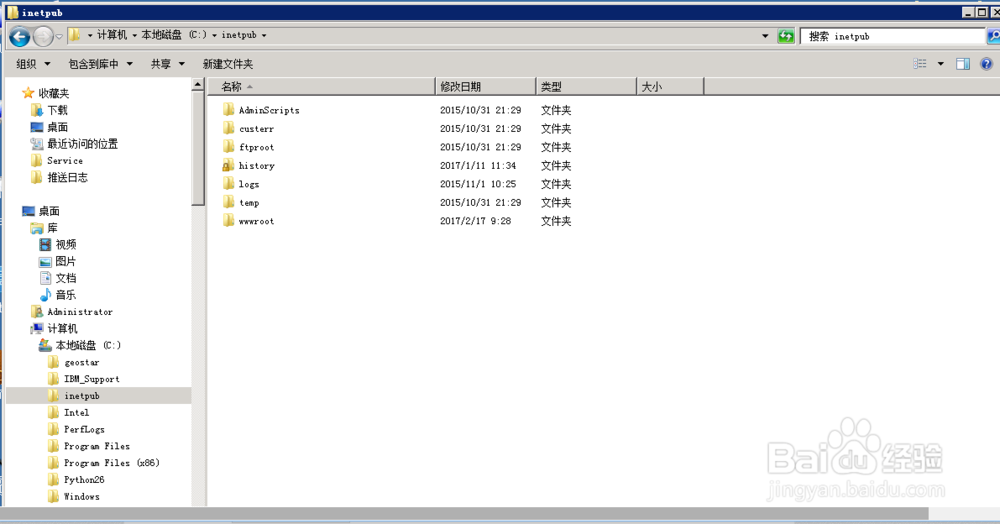1000x524 pixels.
Task: Select the Intel folder in tree
Action: 69,412
